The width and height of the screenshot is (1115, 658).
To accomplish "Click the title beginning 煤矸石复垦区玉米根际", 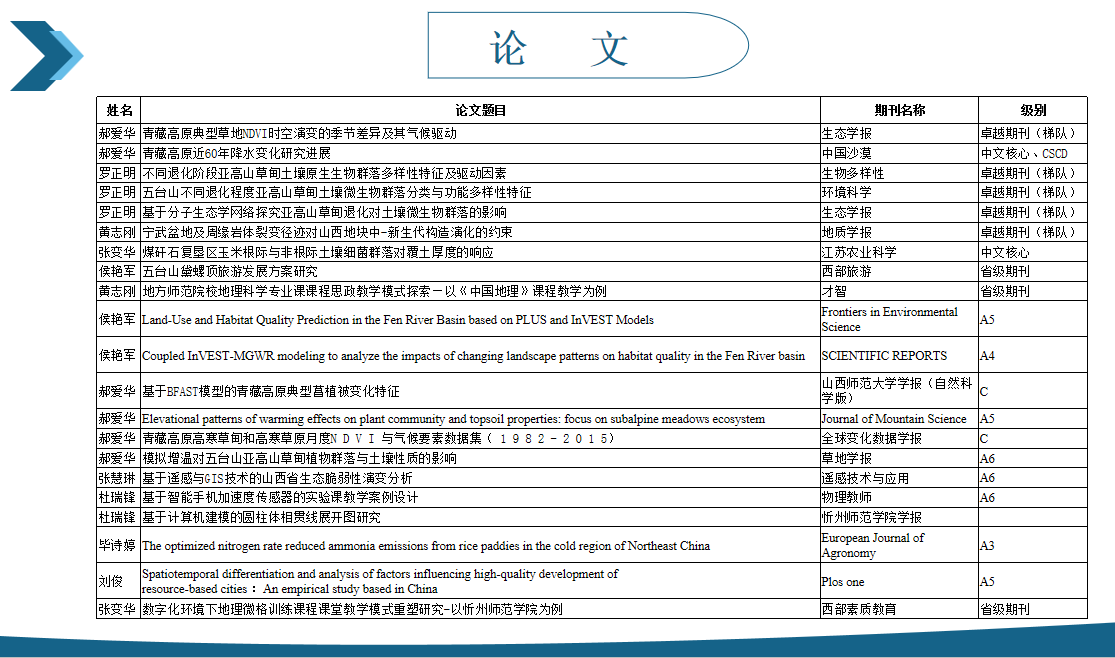I will pos(318,253).
